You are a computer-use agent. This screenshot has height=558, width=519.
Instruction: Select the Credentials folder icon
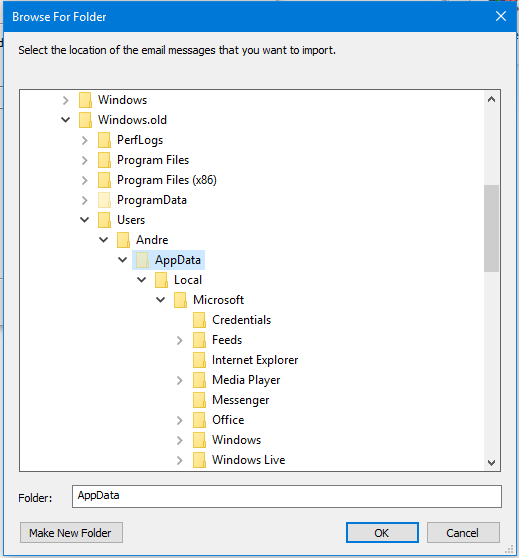[199, 320]
